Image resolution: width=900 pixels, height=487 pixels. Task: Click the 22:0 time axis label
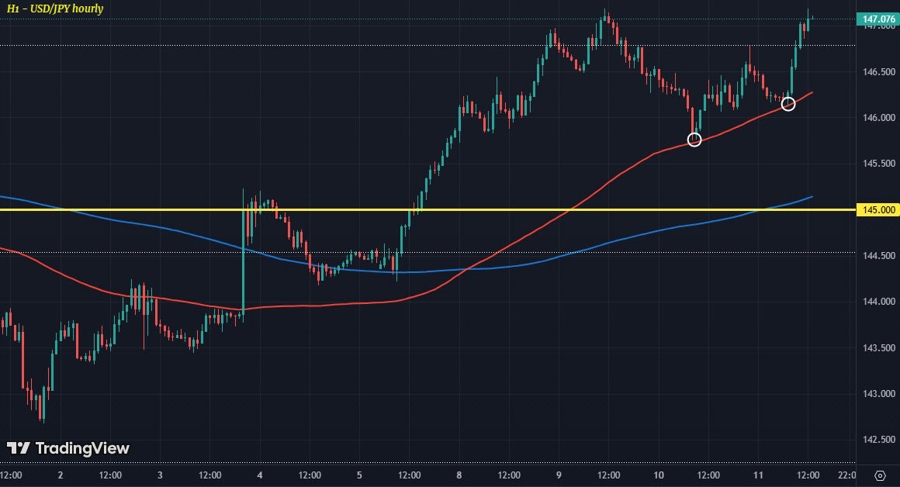tap(847, 475)
